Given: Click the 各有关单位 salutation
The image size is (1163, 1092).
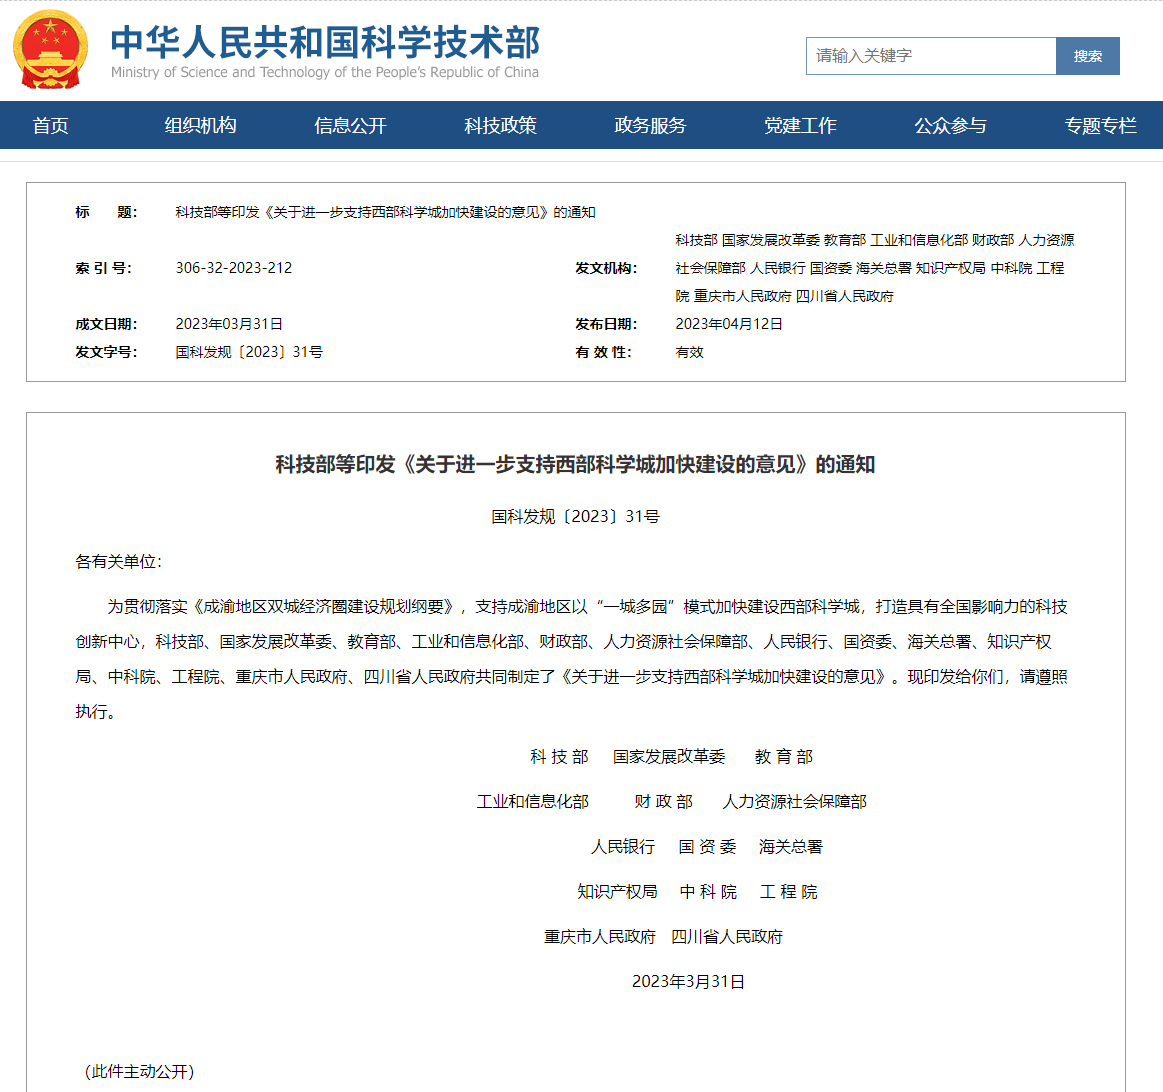Looking at the screenshot, I should (x=118, y=562).
